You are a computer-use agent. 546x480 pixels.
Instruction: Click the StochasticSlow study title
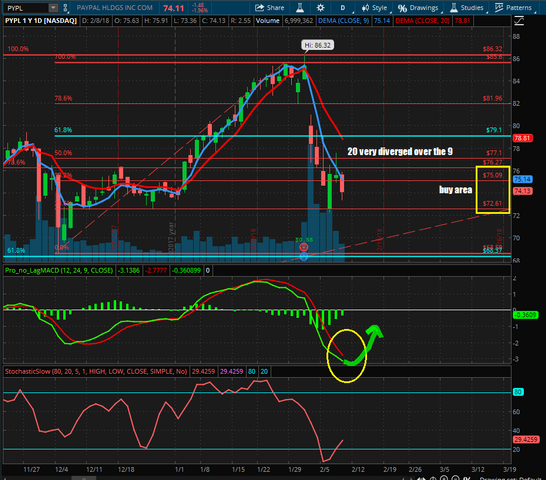(x=96, y=372)
